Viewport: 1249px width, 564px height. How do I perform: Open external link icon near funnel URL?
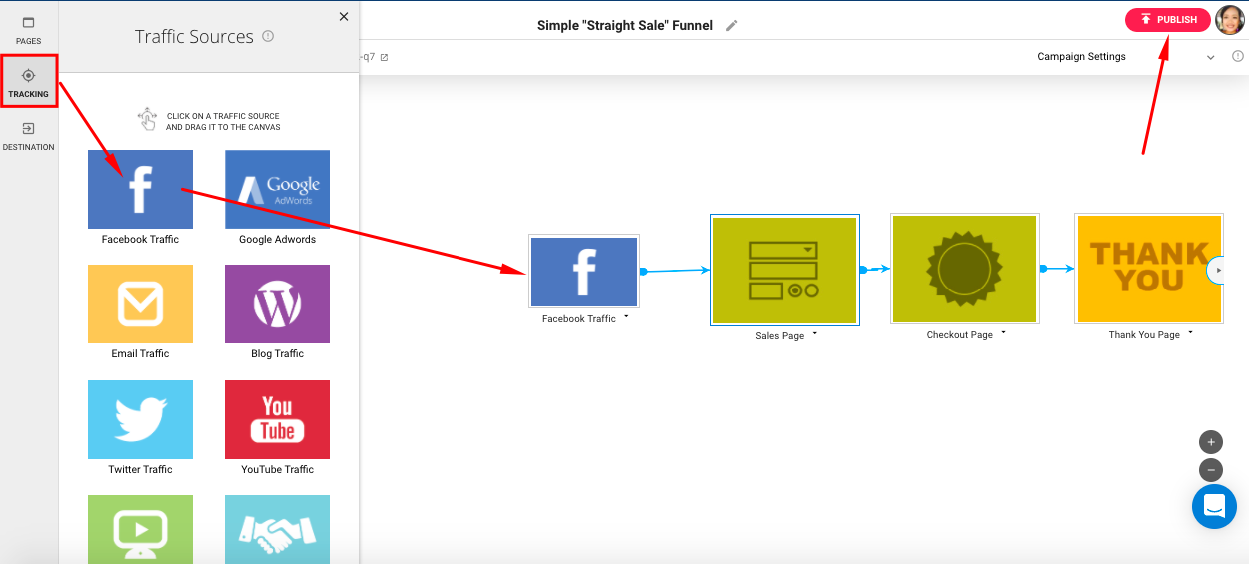(x=384, y=57)
